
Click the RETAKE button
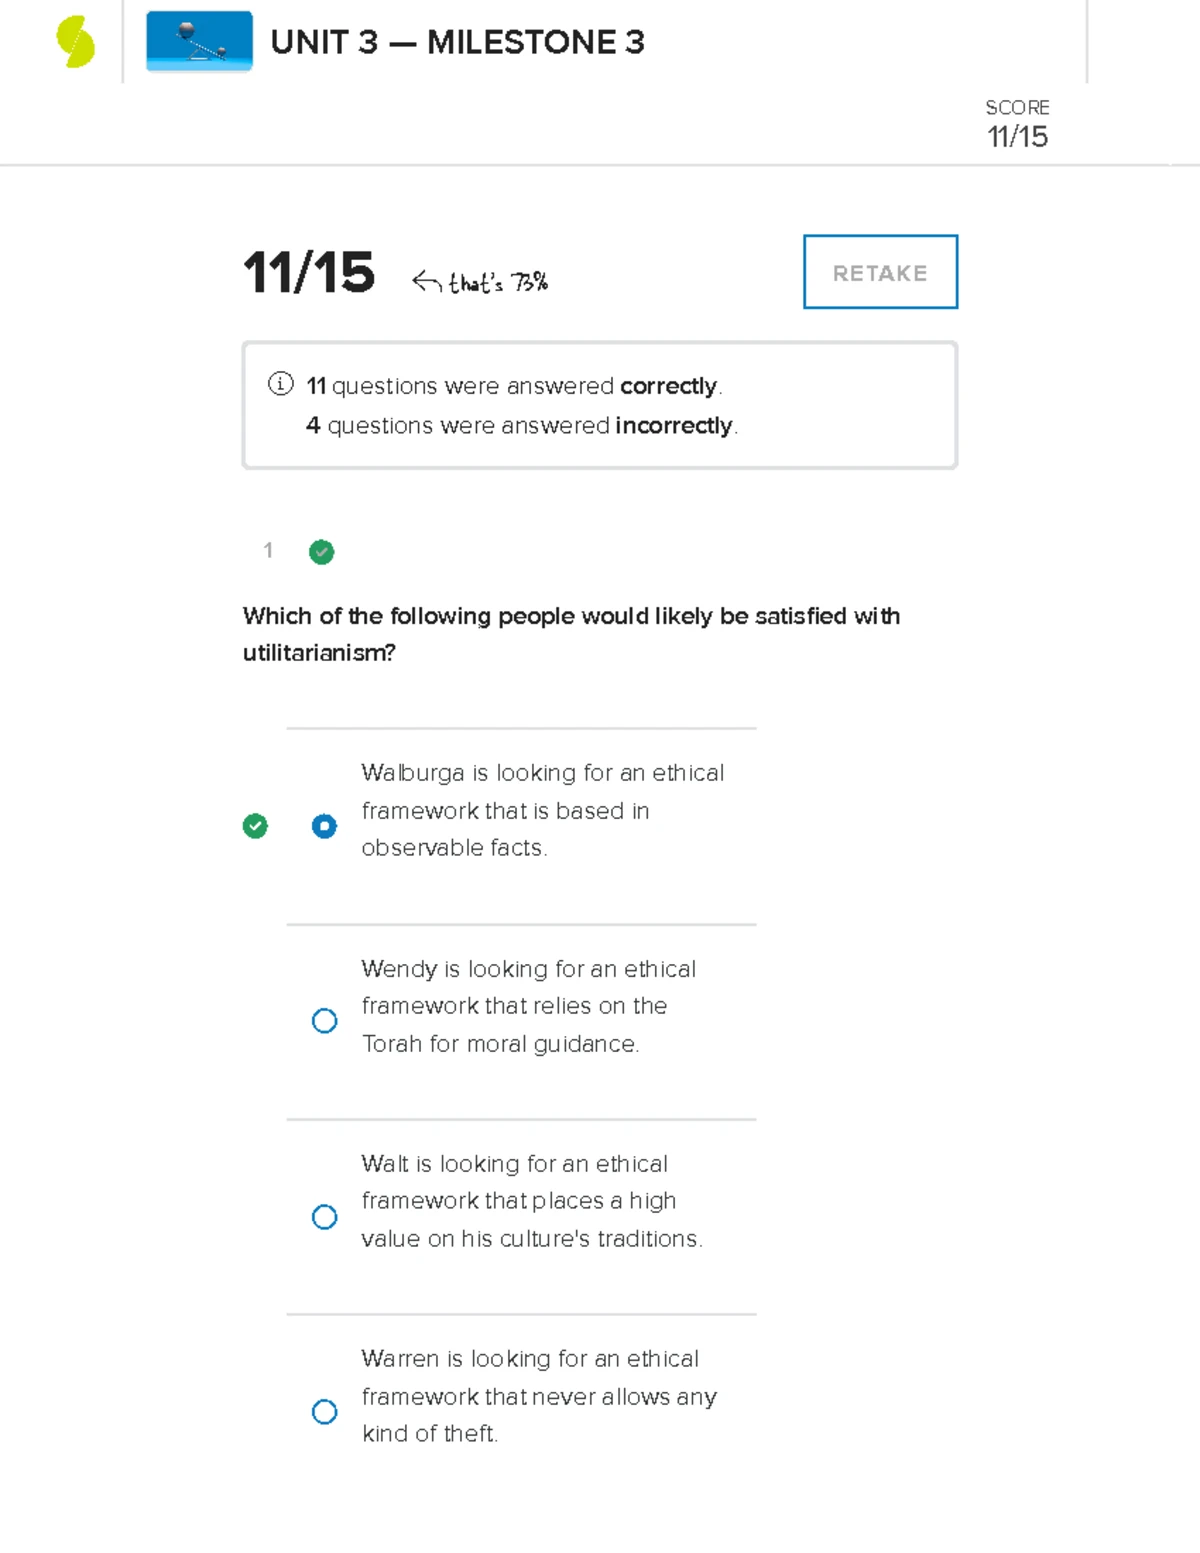pyautogui.click(x=879, y=272)
